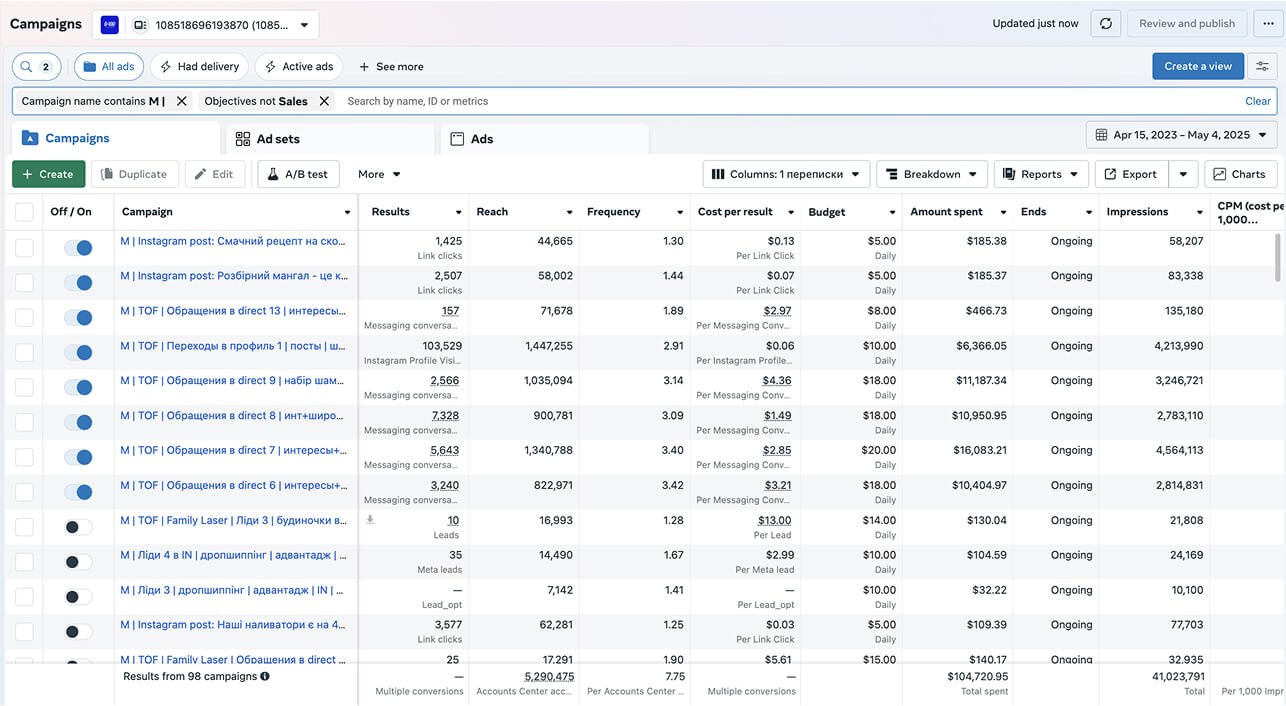Click the A/B test flask button
Image resolution: width=1286 pixels, height=706 pixels.
[x=298, y=174]
